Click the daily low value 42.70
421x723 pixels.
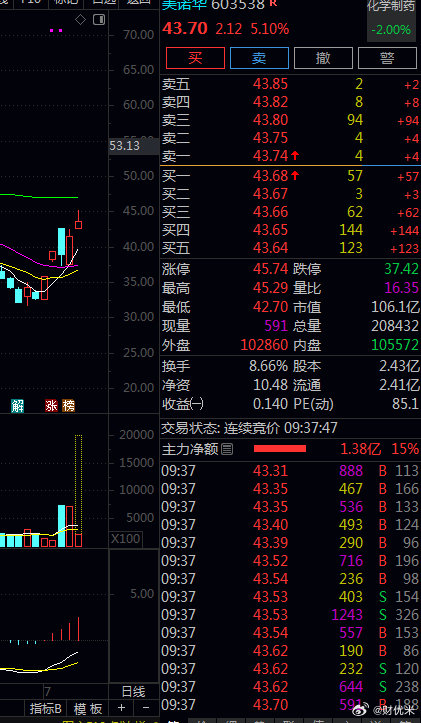tap(270, 307)
